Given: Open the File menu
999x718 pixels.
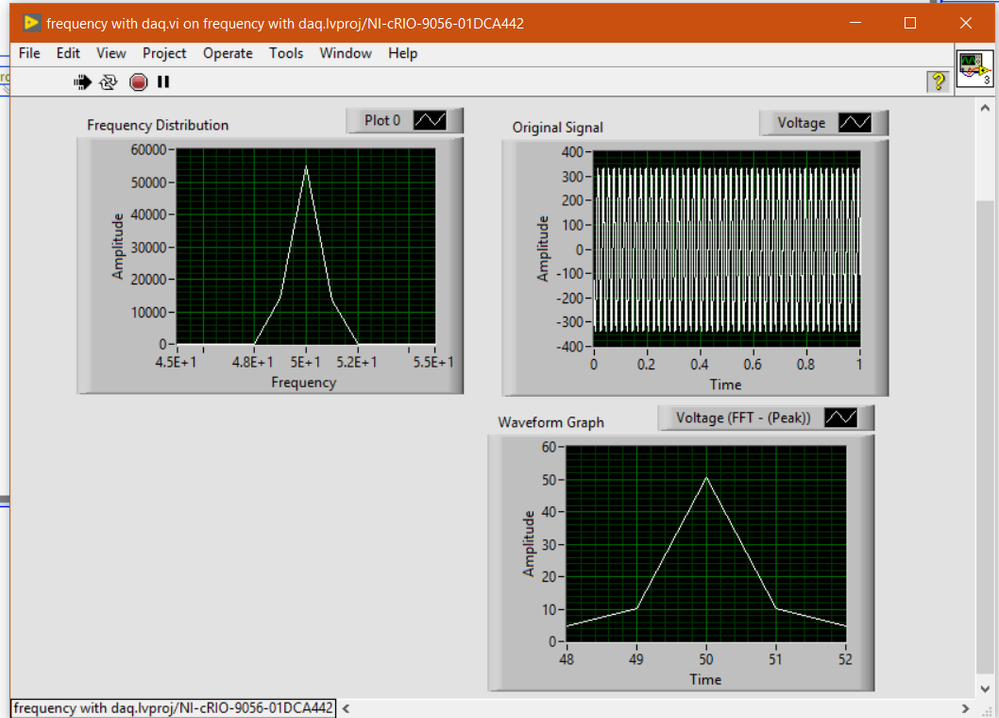Looking at the screenshot, I should point(29,54).
